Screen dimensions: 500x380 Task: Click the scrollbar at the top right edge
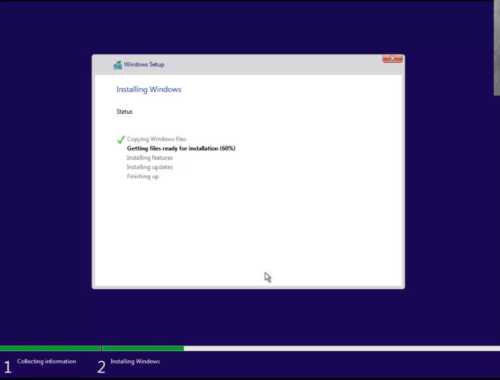[497, 48]
